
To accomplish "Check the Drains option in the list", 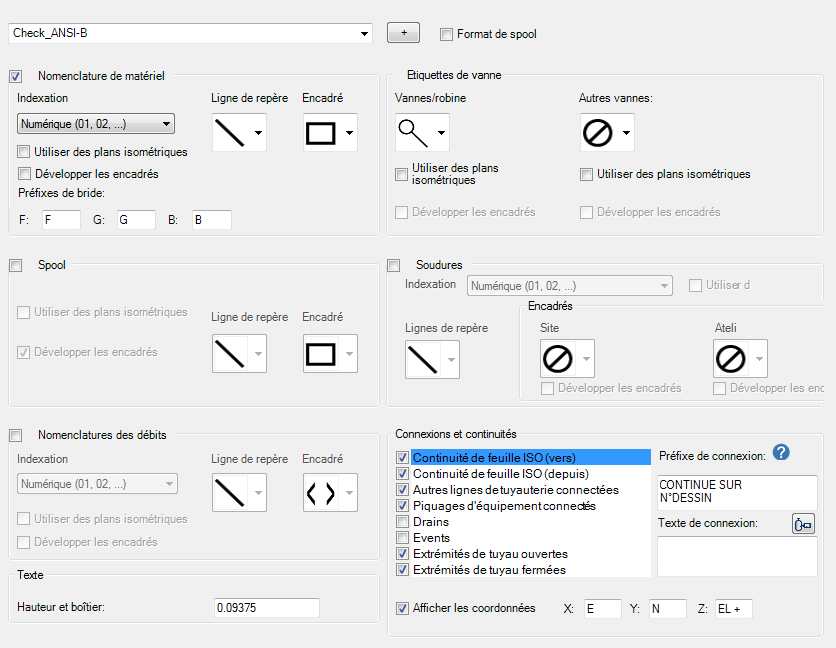I will [403, 522].
